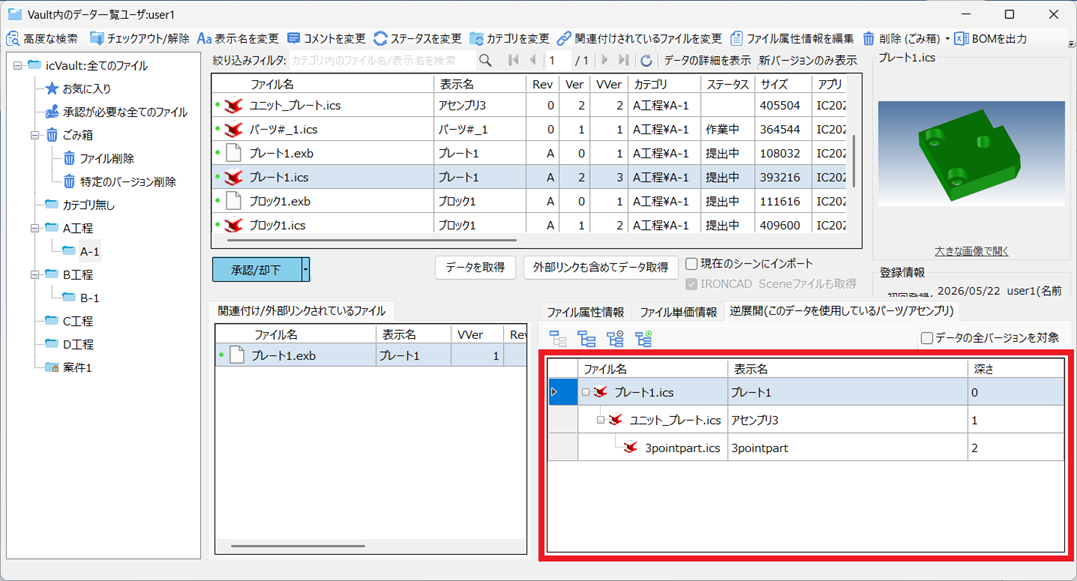Click the tree icon with green badge
The width and height of the screenshot is (1077, 581).
coord(644,339)
